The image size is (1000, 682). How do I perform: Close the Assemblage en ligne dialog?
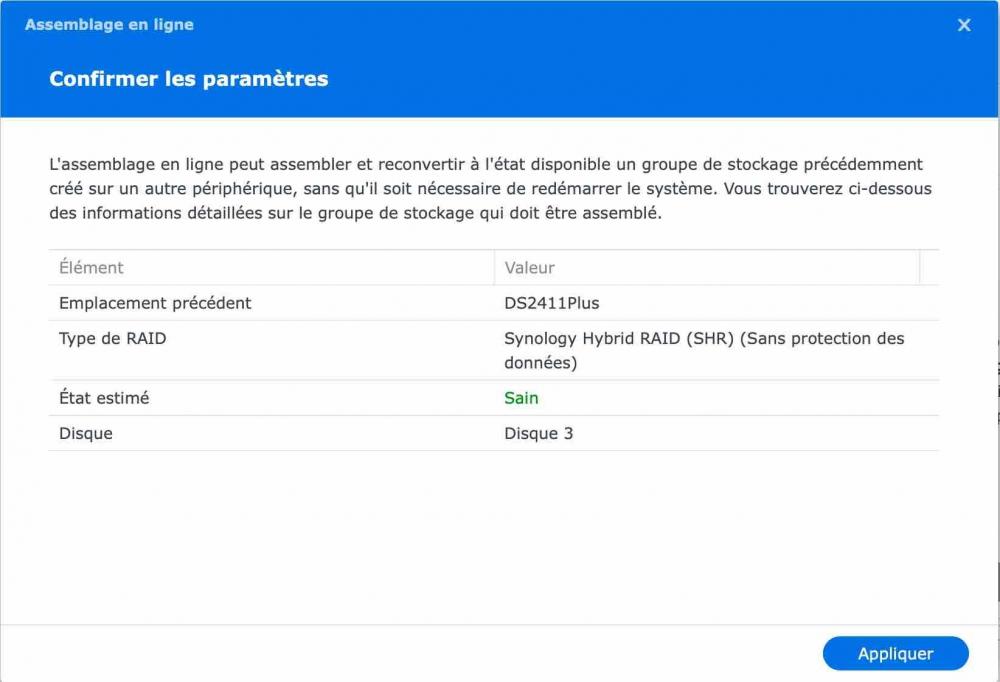click(964, 25)
